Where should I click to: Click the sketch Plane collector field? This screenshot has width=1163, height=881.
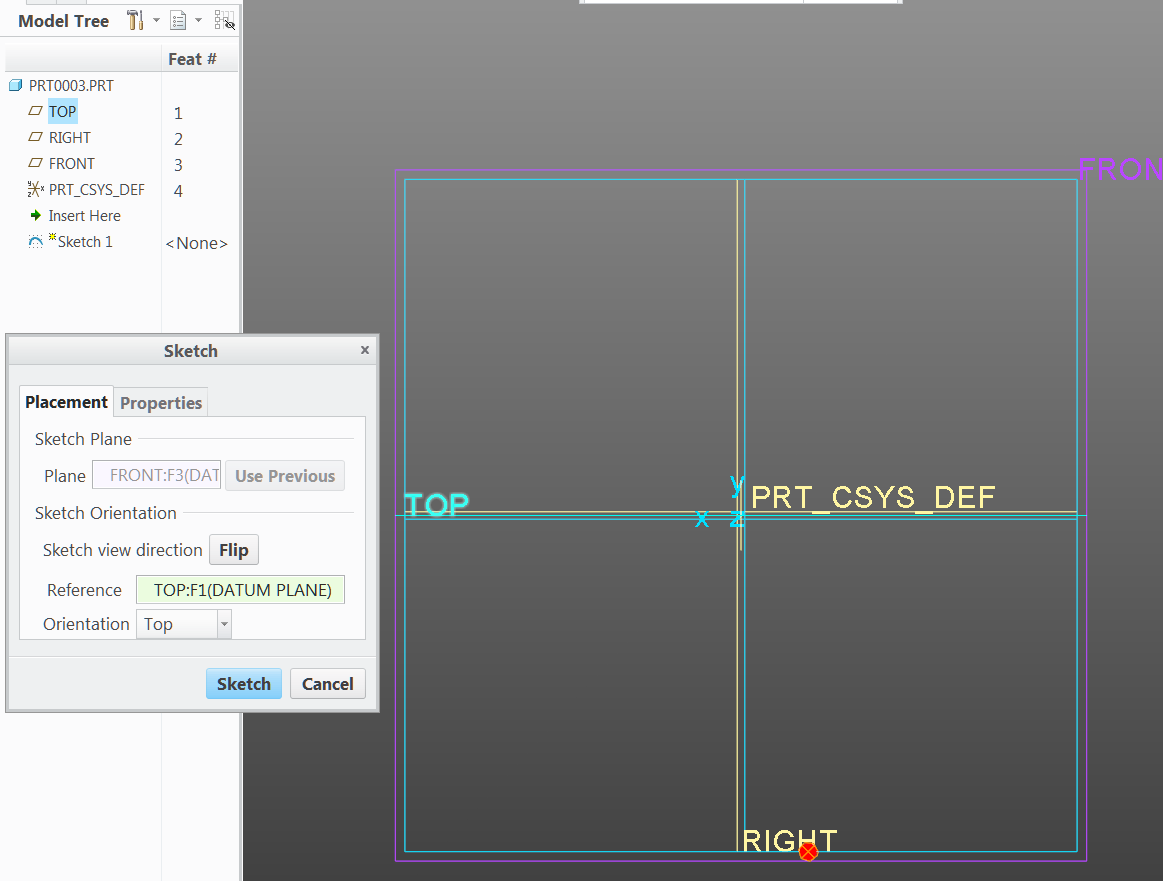157,475
